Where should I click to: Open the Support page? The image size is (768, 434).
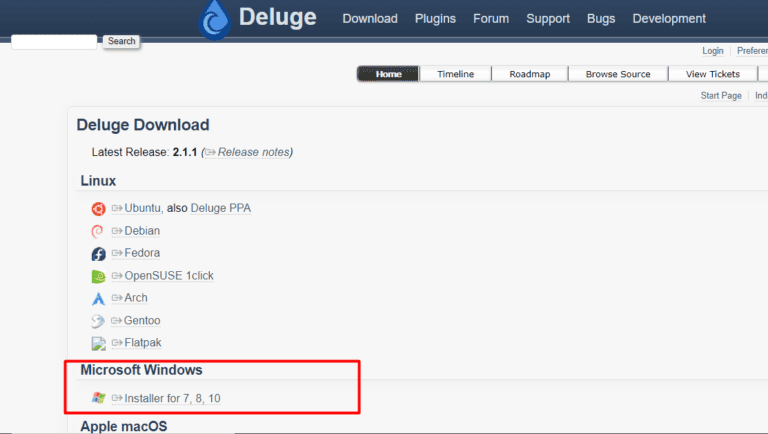point(548,19)
